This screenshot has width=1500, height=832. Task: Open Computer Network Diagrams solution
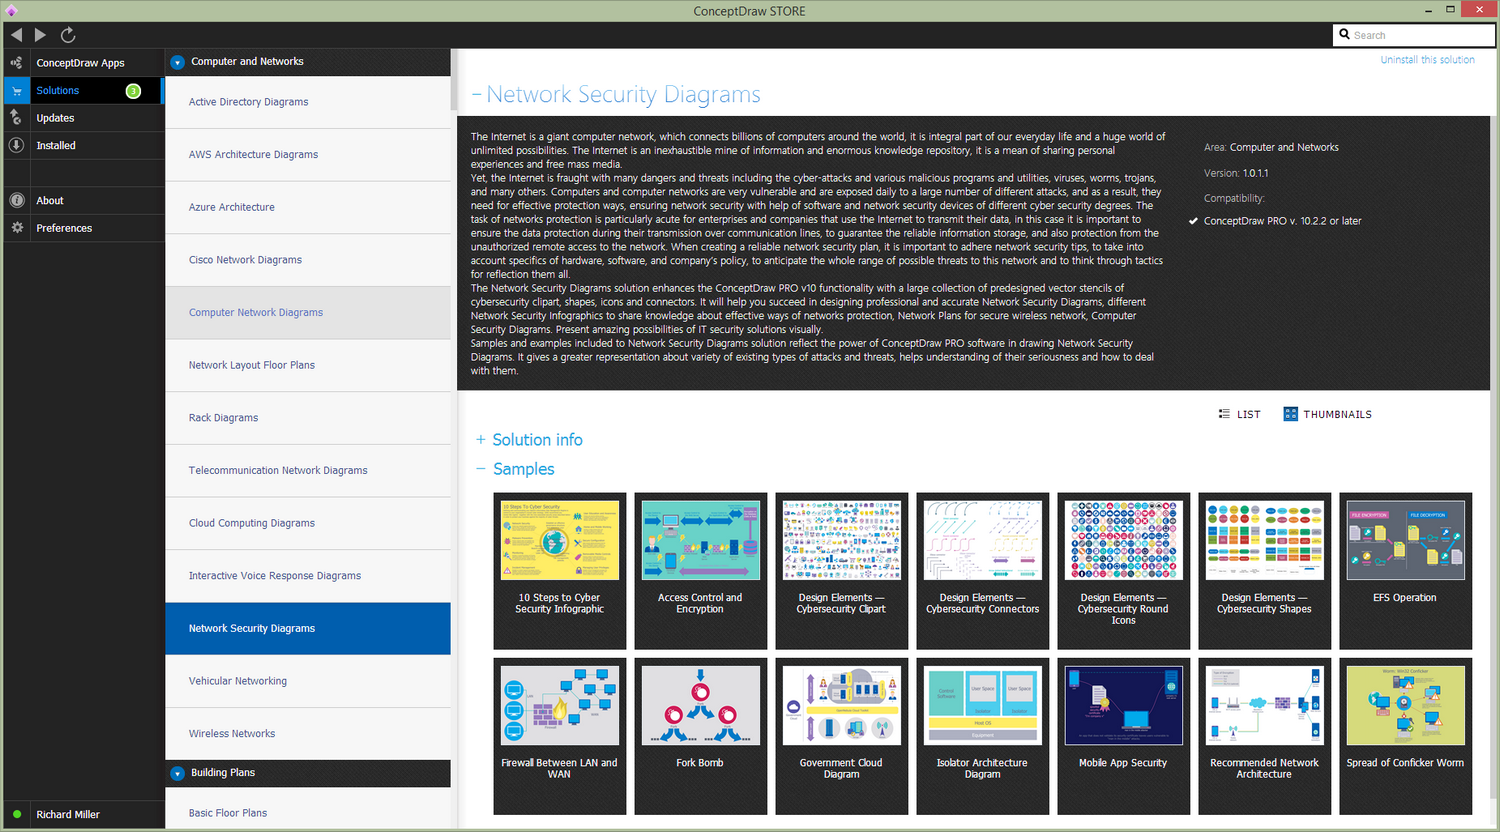[308, 313]
